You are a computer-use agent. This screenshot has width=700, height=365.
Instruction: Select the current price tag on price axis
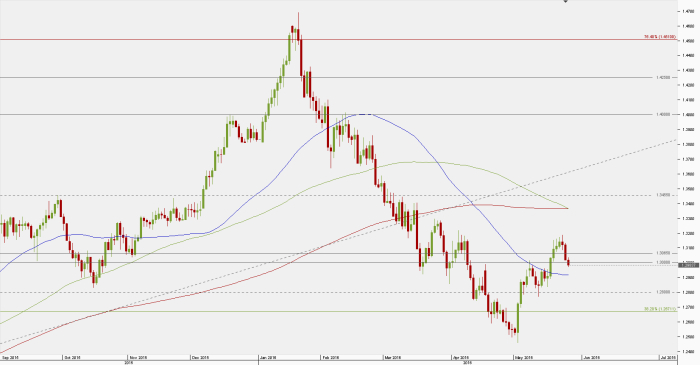(x=688, y=265)
